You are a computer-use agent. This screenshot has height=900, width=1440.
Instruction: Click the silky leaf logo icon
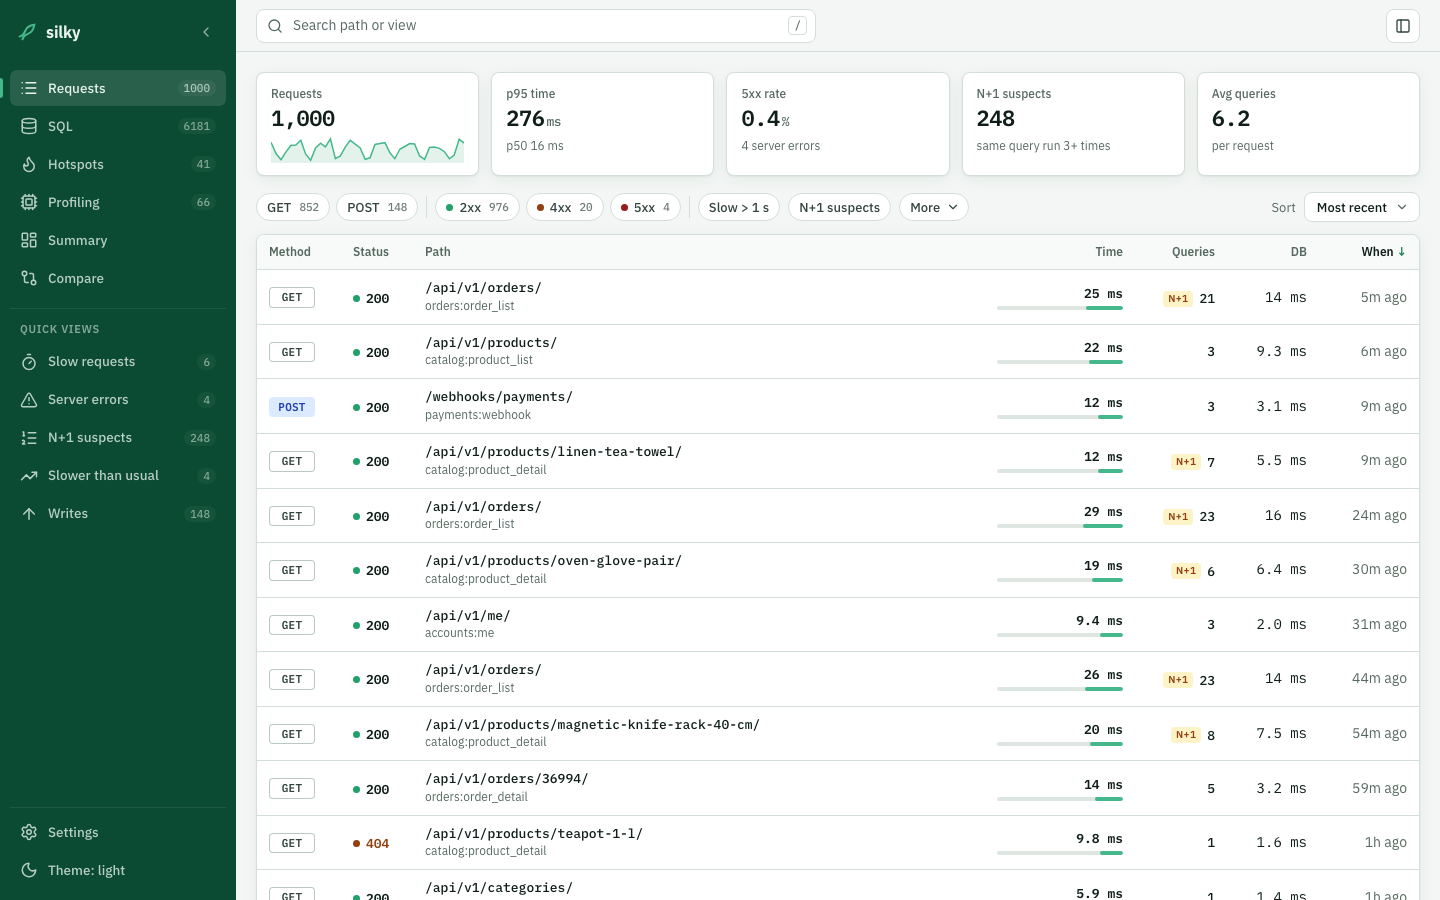(28, 32)
